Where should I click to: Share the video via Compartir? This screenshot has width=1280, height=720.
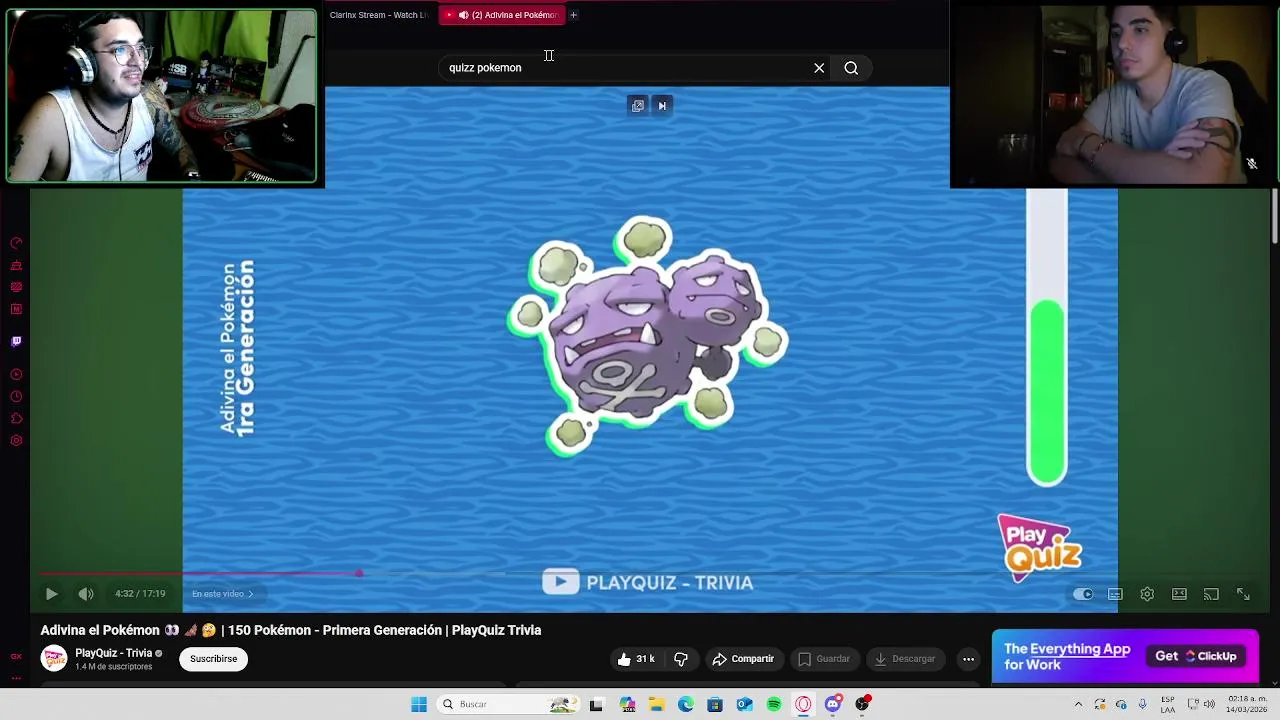point(743,659)
